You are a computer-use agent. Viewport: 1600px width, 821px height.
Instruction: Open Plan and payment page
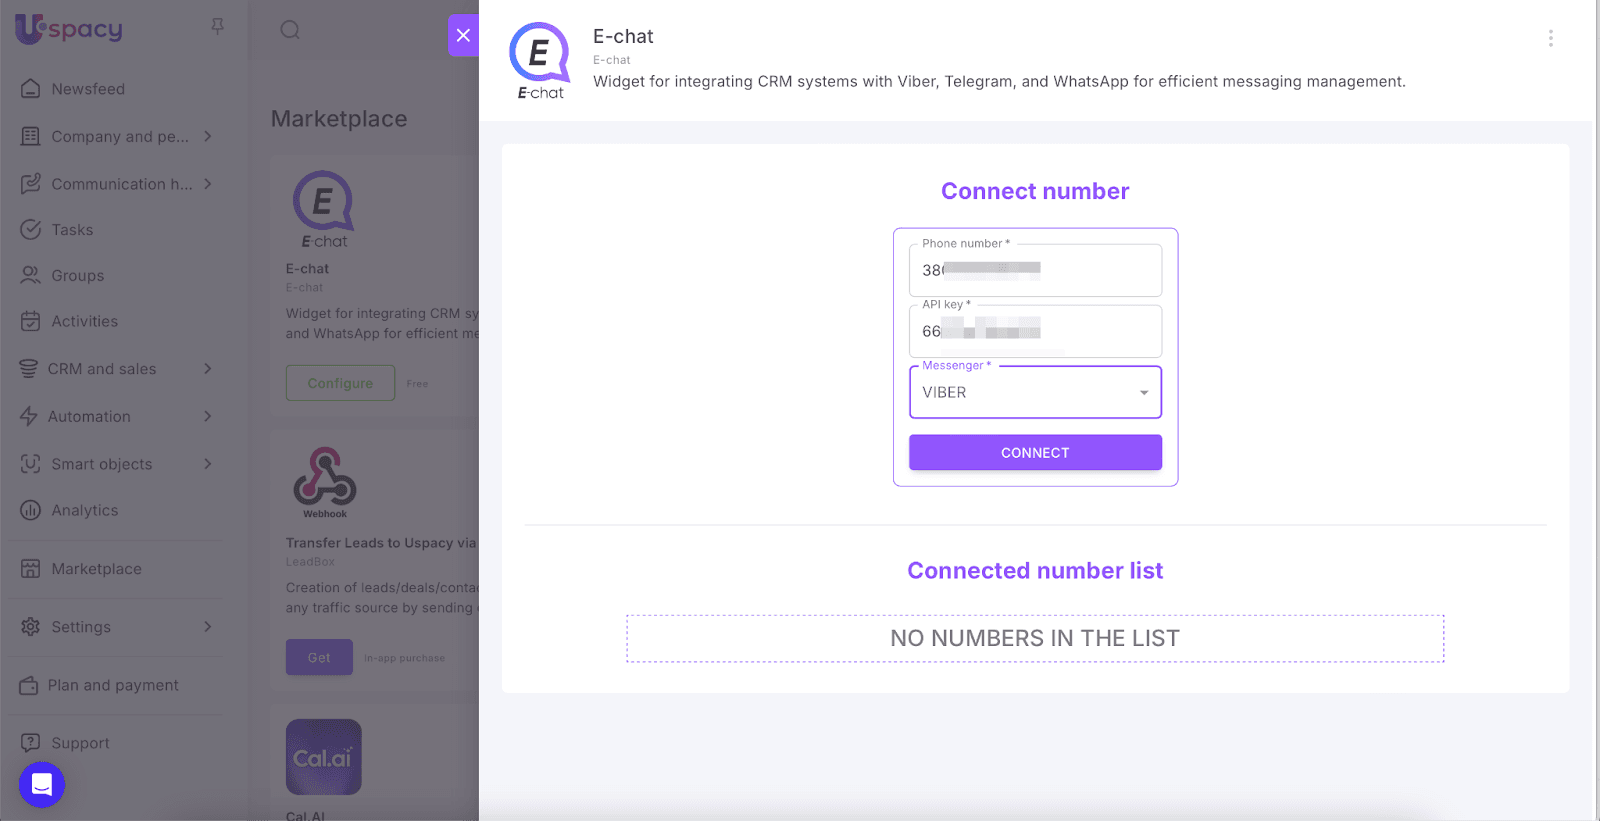[x=113, y=685]
